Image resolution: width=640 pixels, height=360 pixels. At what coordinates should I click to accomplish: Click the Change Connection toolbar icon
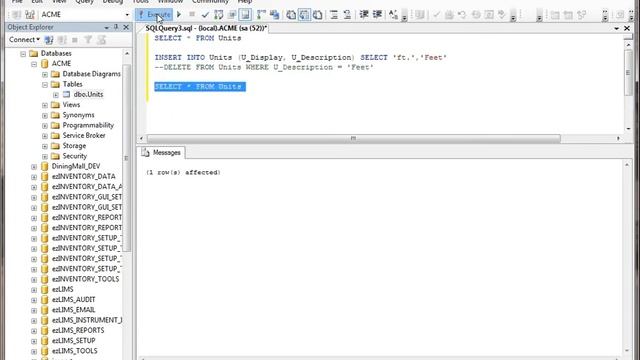click(30, 15)
